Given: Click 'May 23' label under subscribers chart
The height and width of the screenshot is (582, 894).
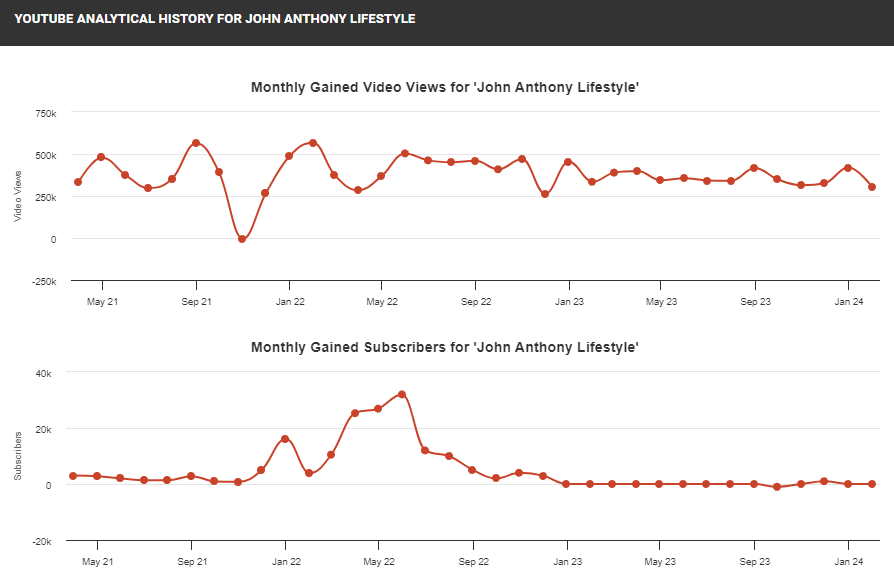Looking at the screenshot, I should [660, 561].
